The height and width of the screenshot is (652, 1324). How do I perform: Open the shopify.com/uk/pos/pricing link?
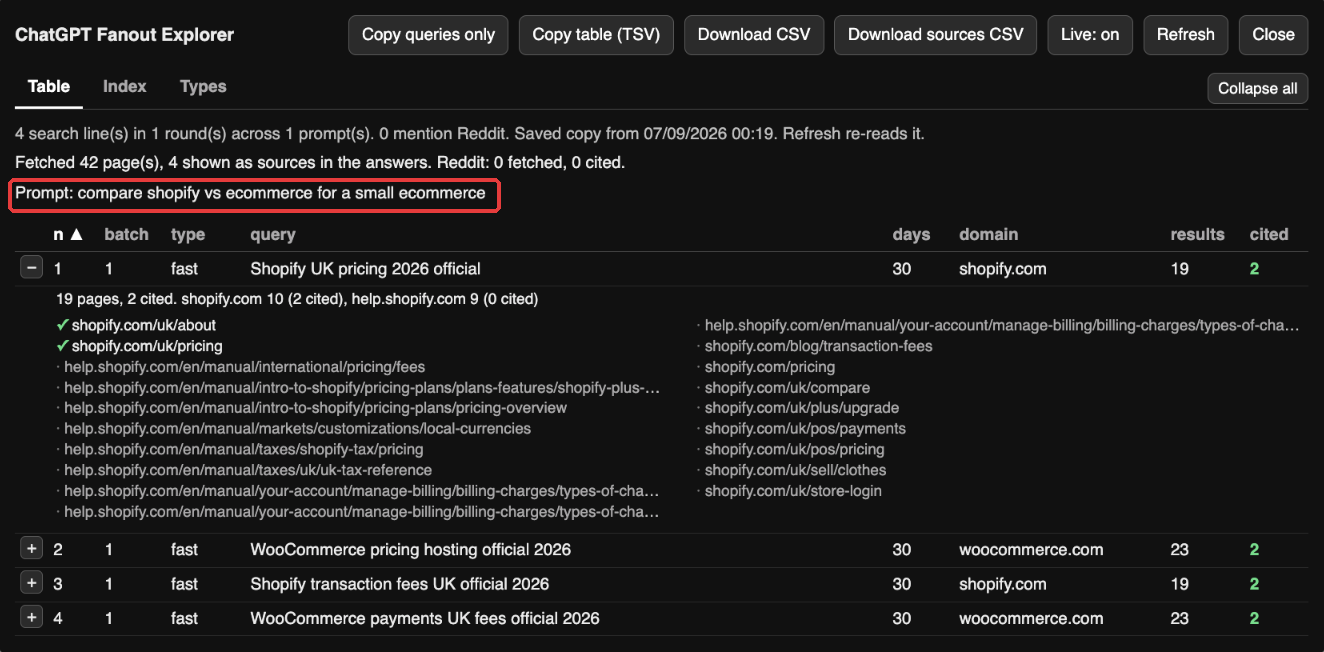point(794,449)
